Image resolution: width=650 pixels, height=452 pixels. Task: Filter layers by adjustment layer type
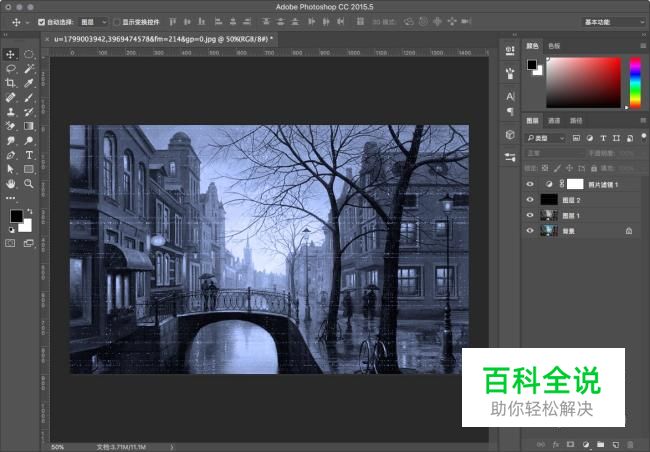pos(589,139)
